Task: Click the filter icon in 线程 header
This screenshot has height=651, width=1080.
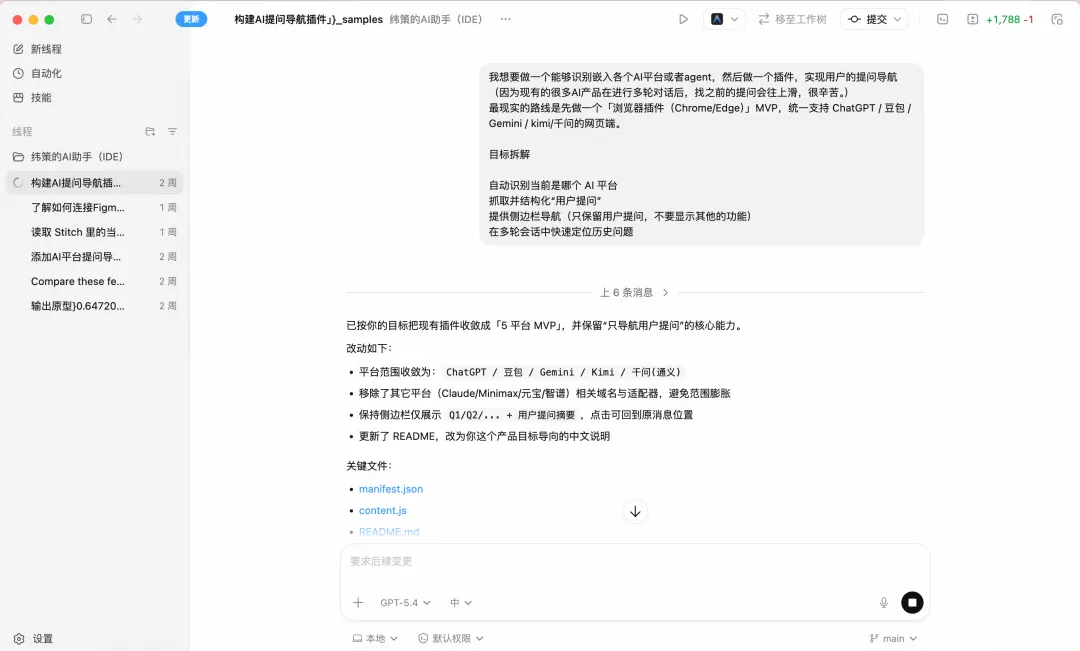Action: pyautogui.click(x=172, y=131)
